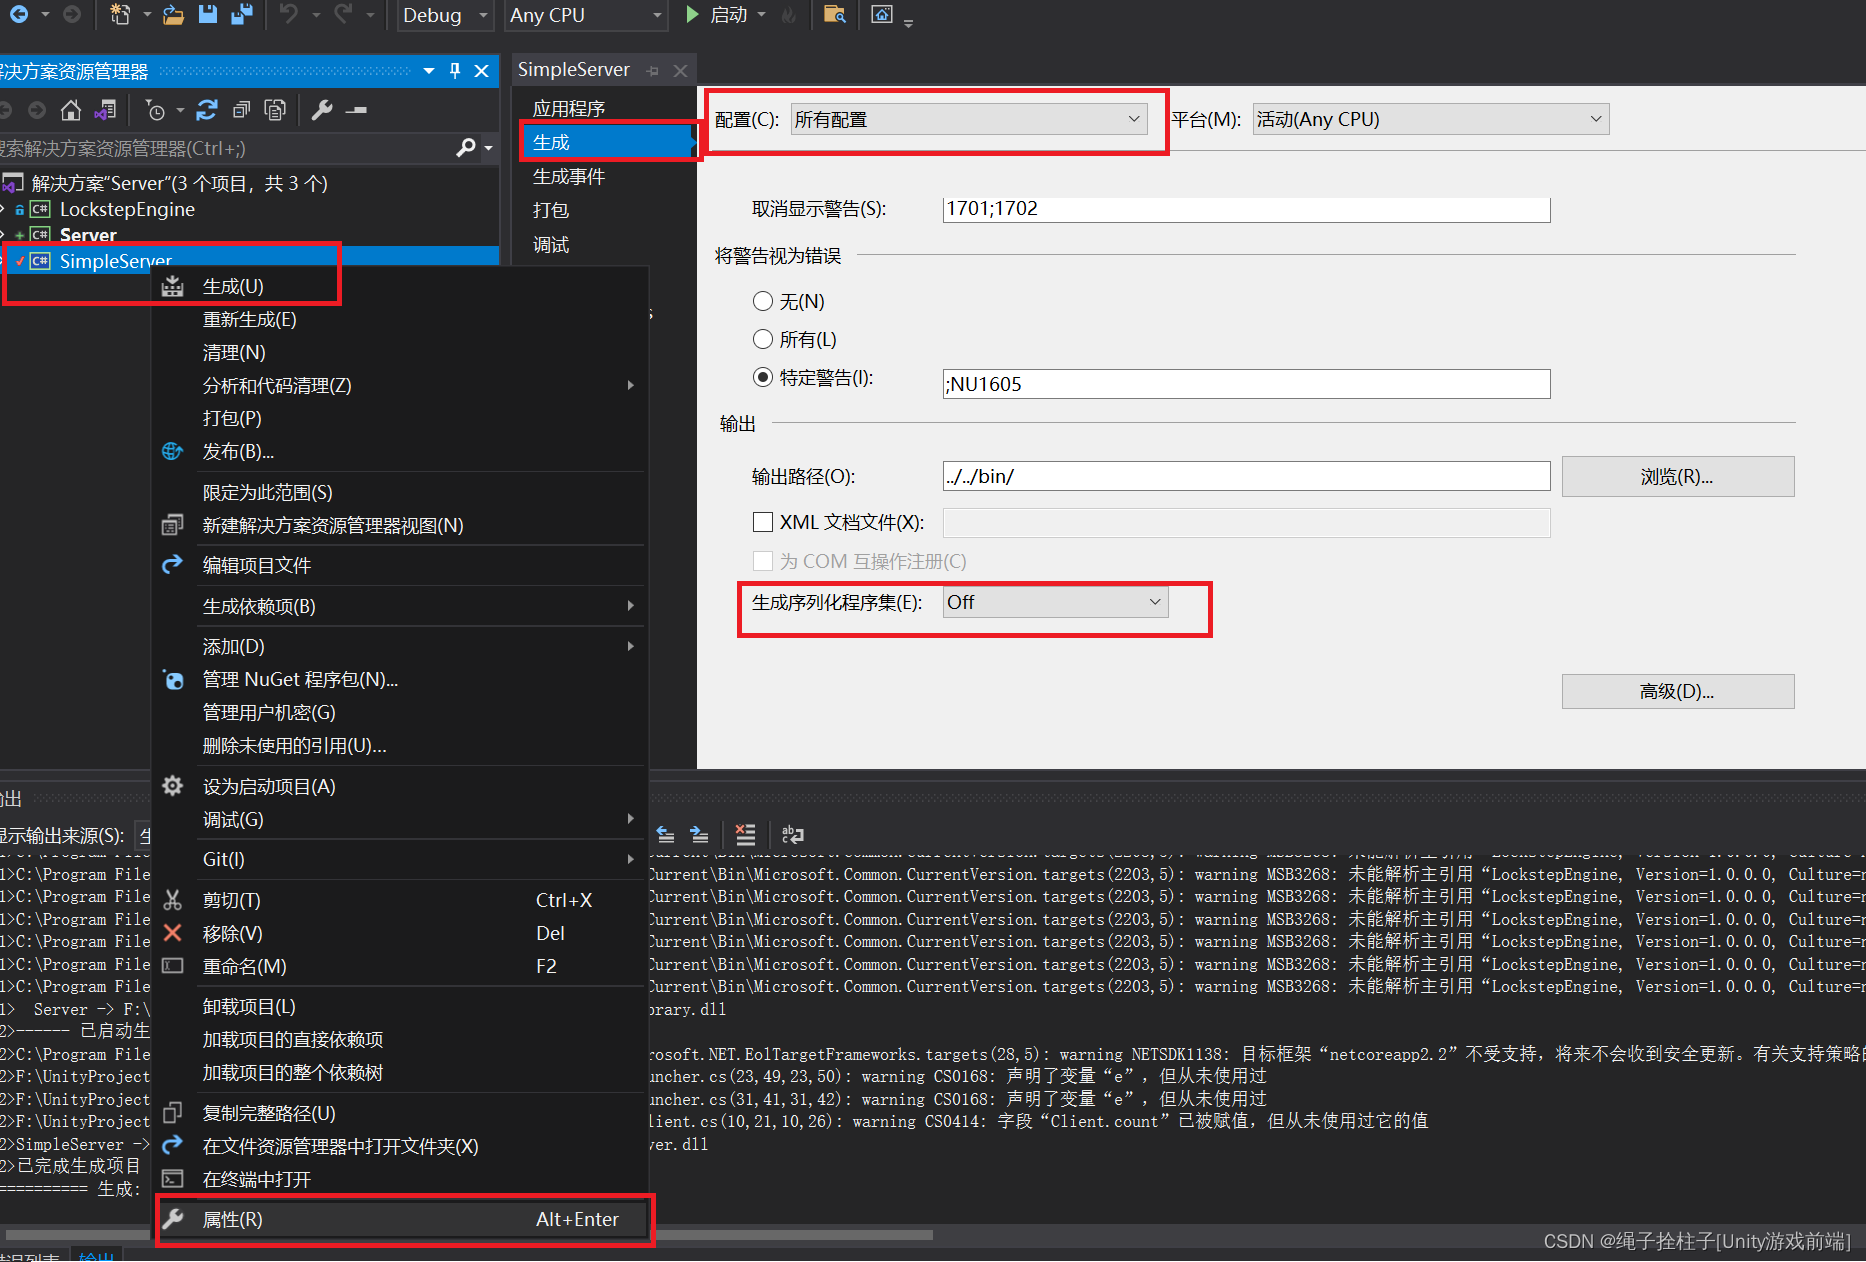Viewport: 1866px width, 1262px height.
Task: Click 发布(B)... in the context menu
Action: (400, 451)
